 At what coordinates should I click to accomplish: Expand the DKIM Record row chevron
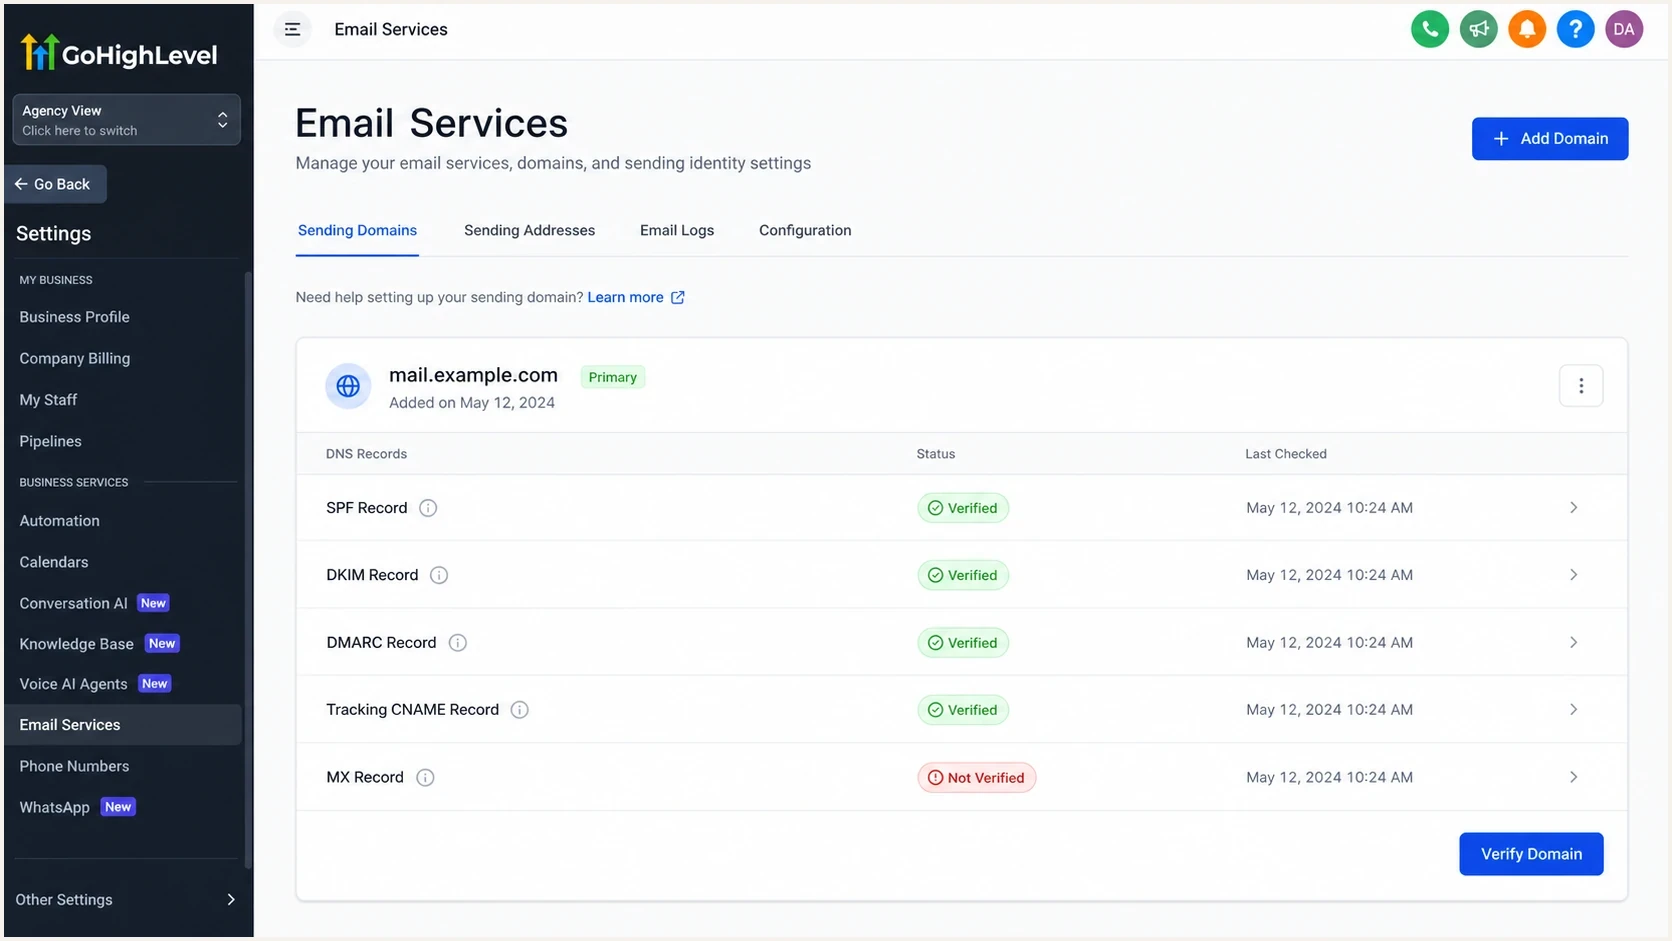(1573, 575)
